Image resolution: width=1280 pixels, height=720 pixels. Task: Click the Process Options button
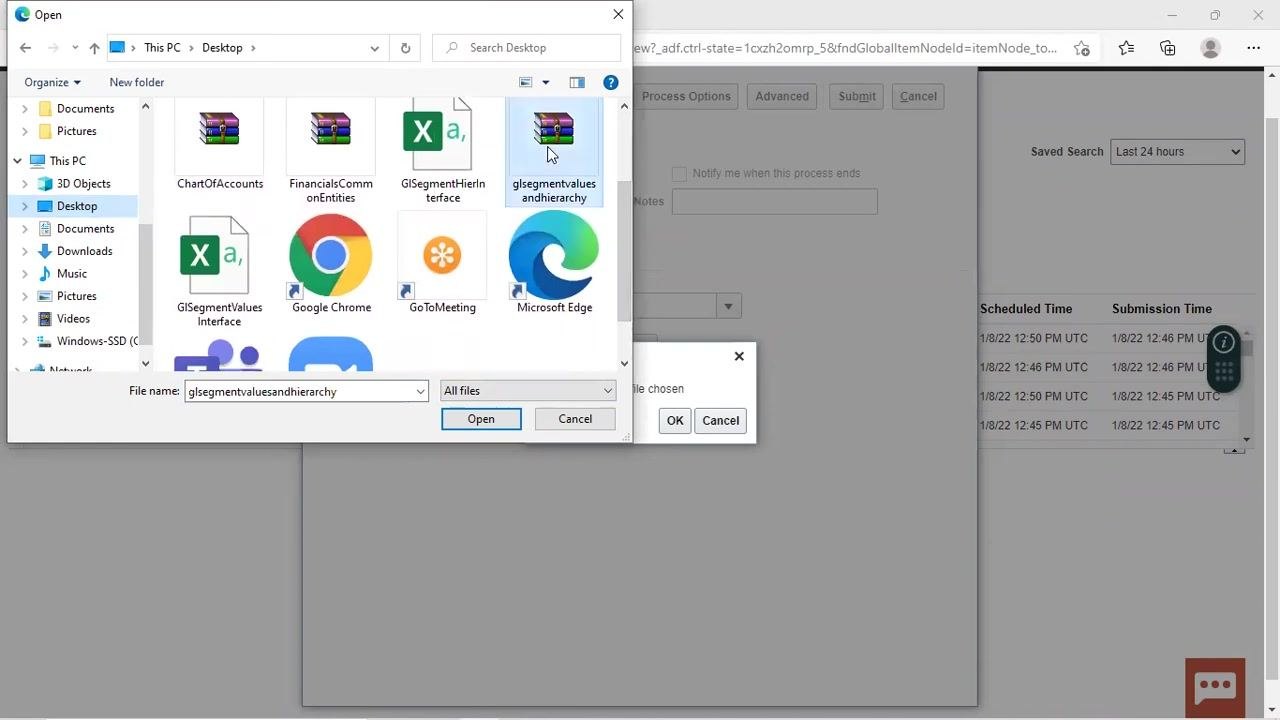(686, 97)
